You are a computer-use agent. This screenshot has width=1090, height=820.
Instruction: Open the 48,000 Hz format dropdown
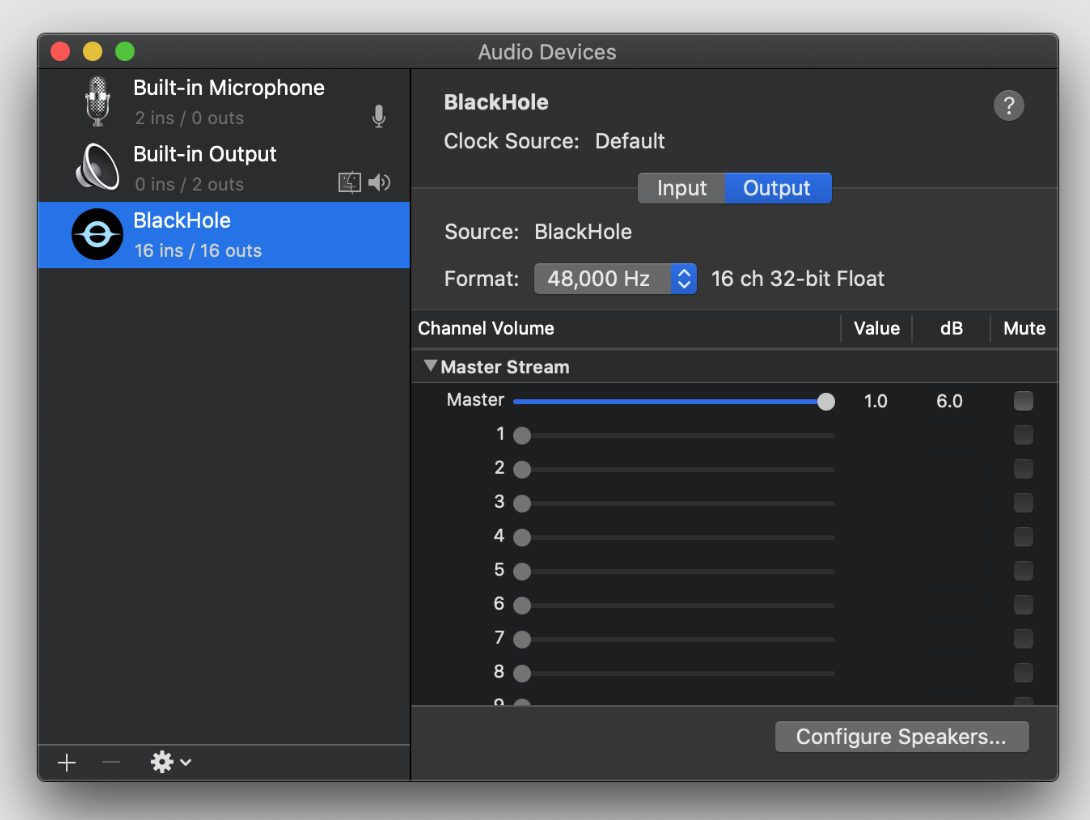click(x=615, y=279)
